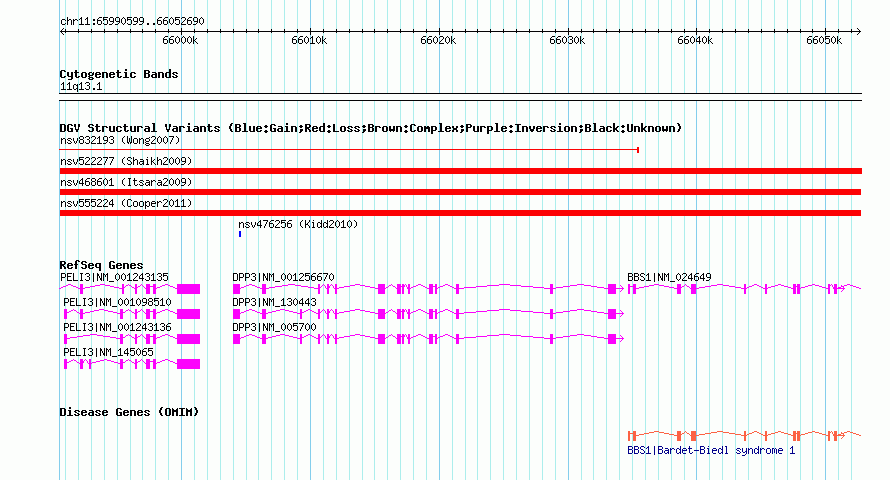Click the PELI3|NM_001243135 transcript label
Viewport: 890px width, 480px height.
(114, 277)
